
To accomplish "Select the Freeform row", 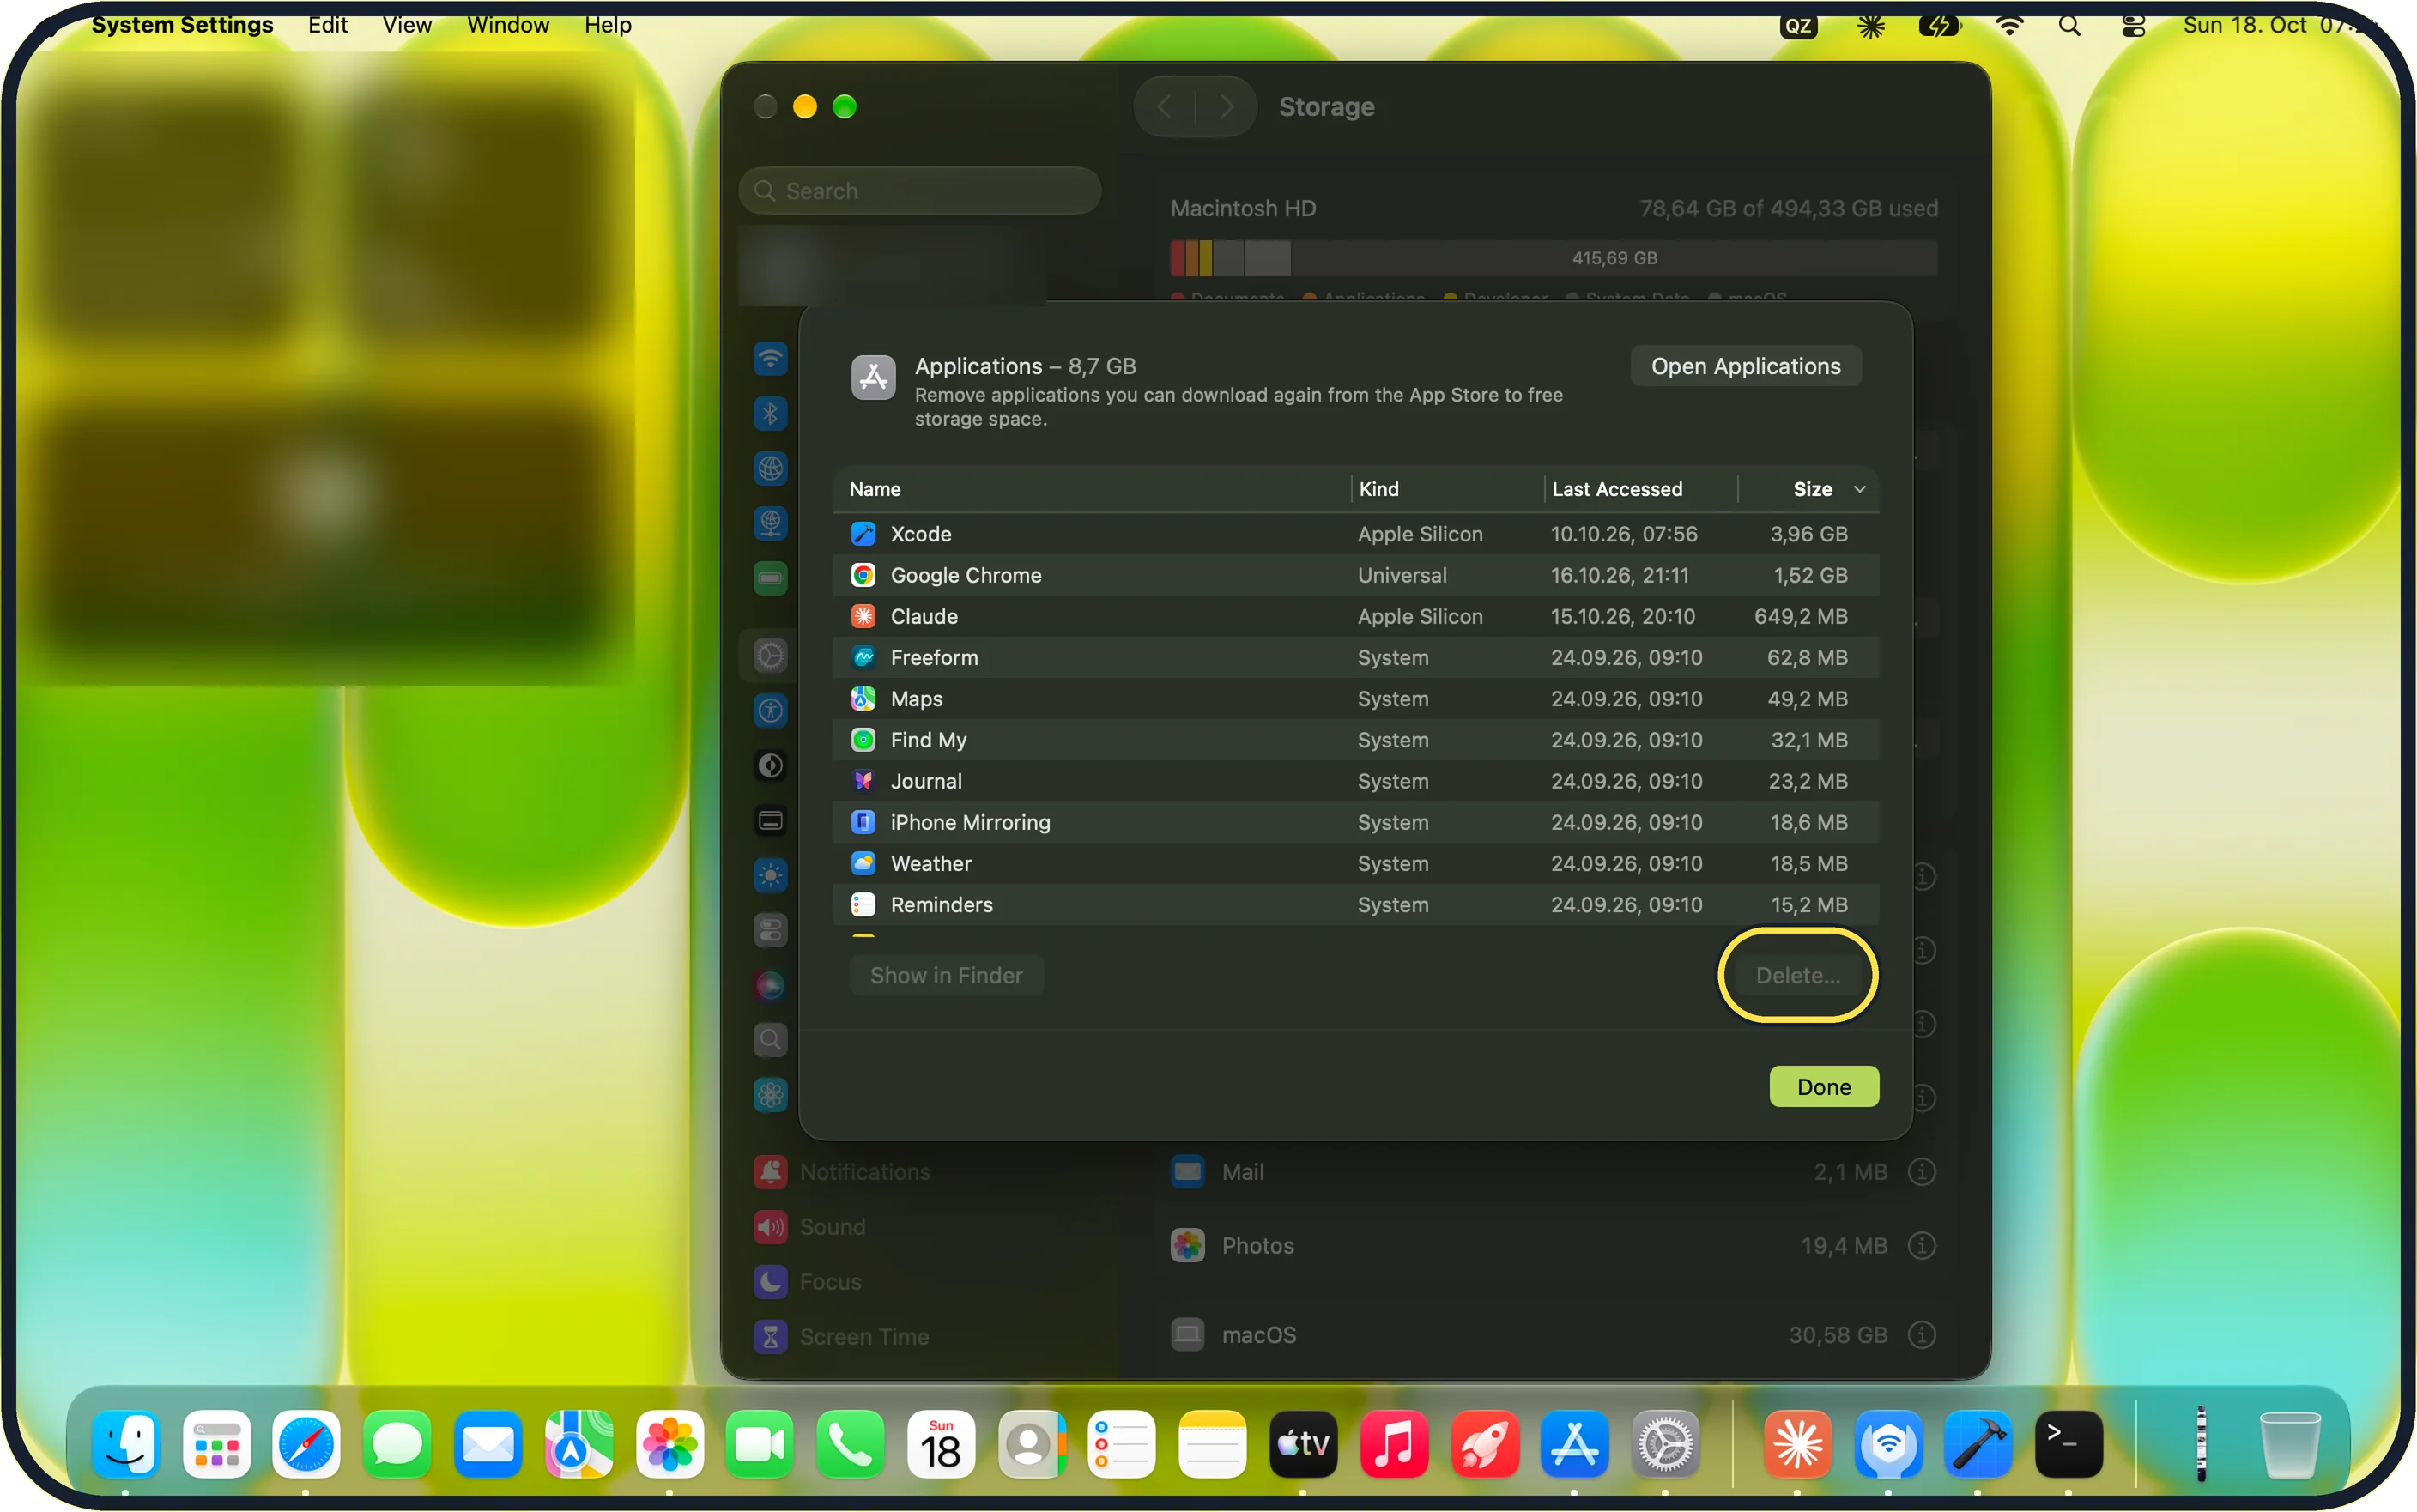I will (1355, 658).
